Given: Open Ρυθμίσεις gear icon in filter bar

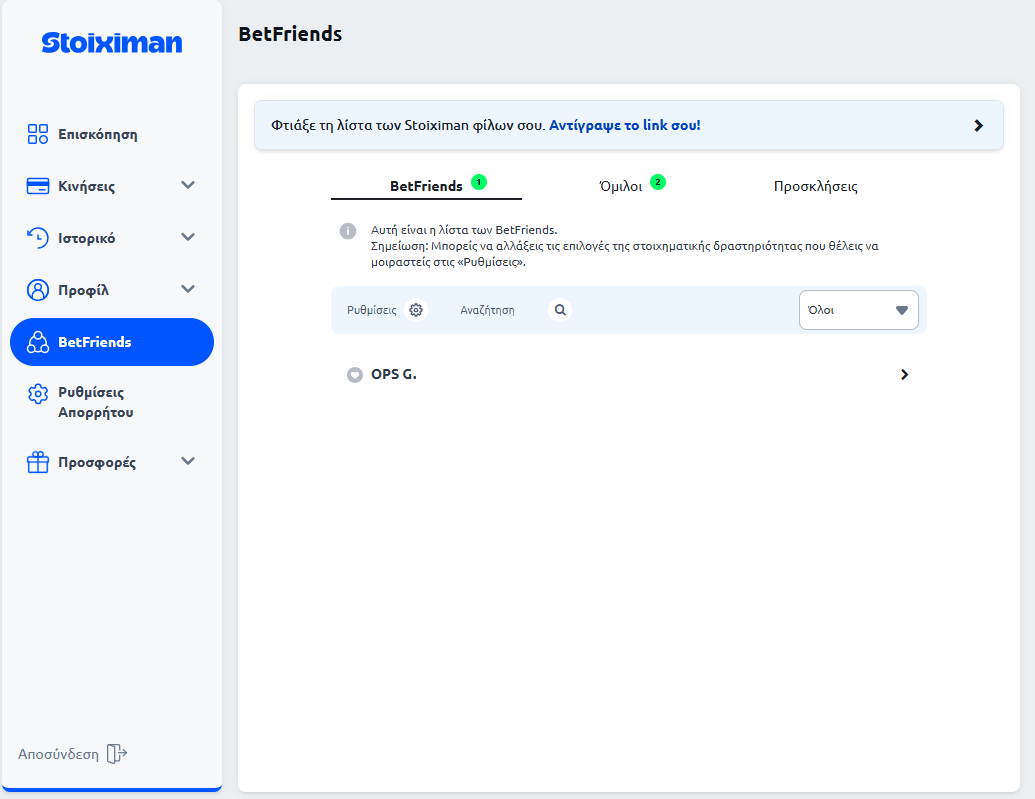Looking at the screenshot, I should pyautogui.click(x=416, y=310).
